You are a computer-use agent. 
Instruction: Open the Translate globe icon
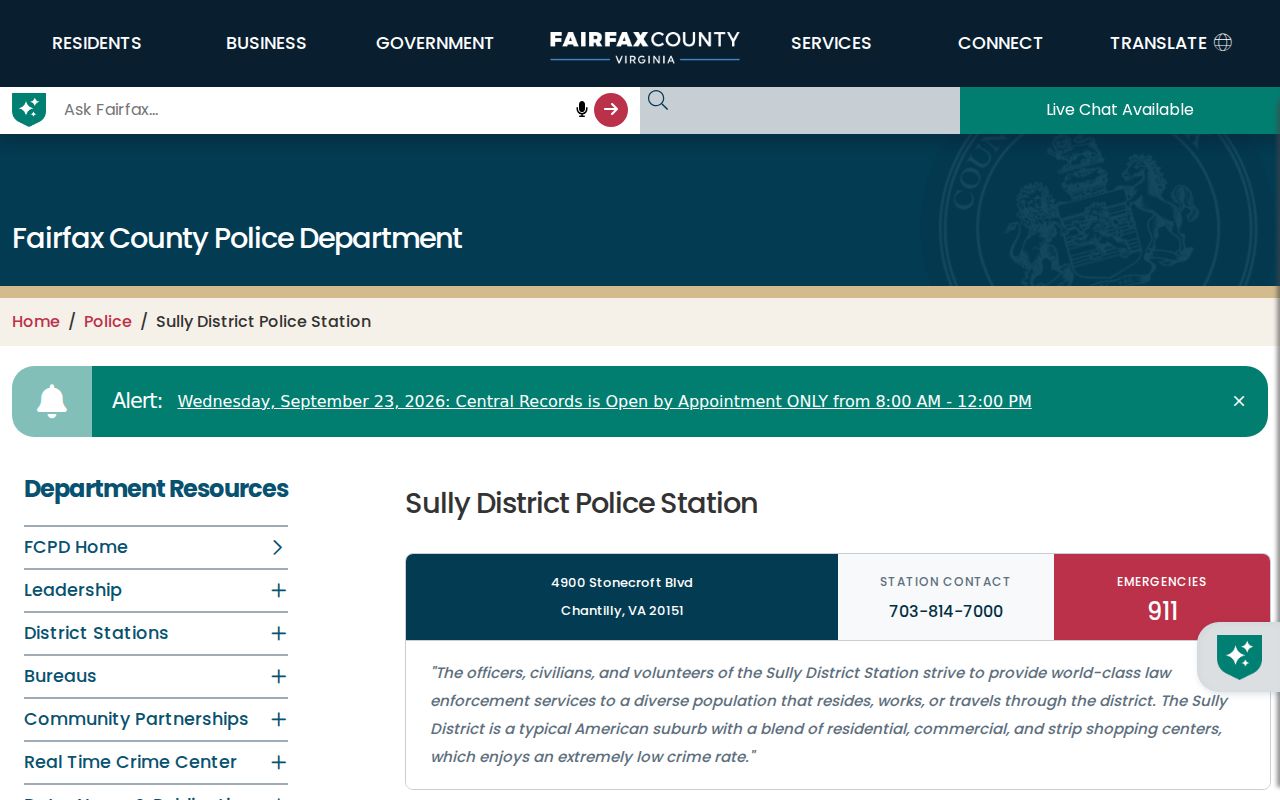(1222, 42)
